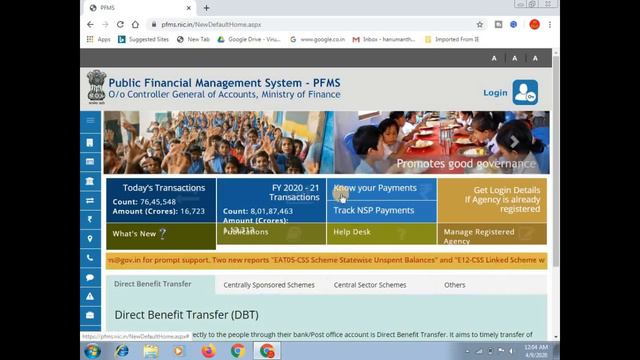Click the Chrome profile avatar
Viewport: 640px width, 360px height.
(x=534, y=24)
